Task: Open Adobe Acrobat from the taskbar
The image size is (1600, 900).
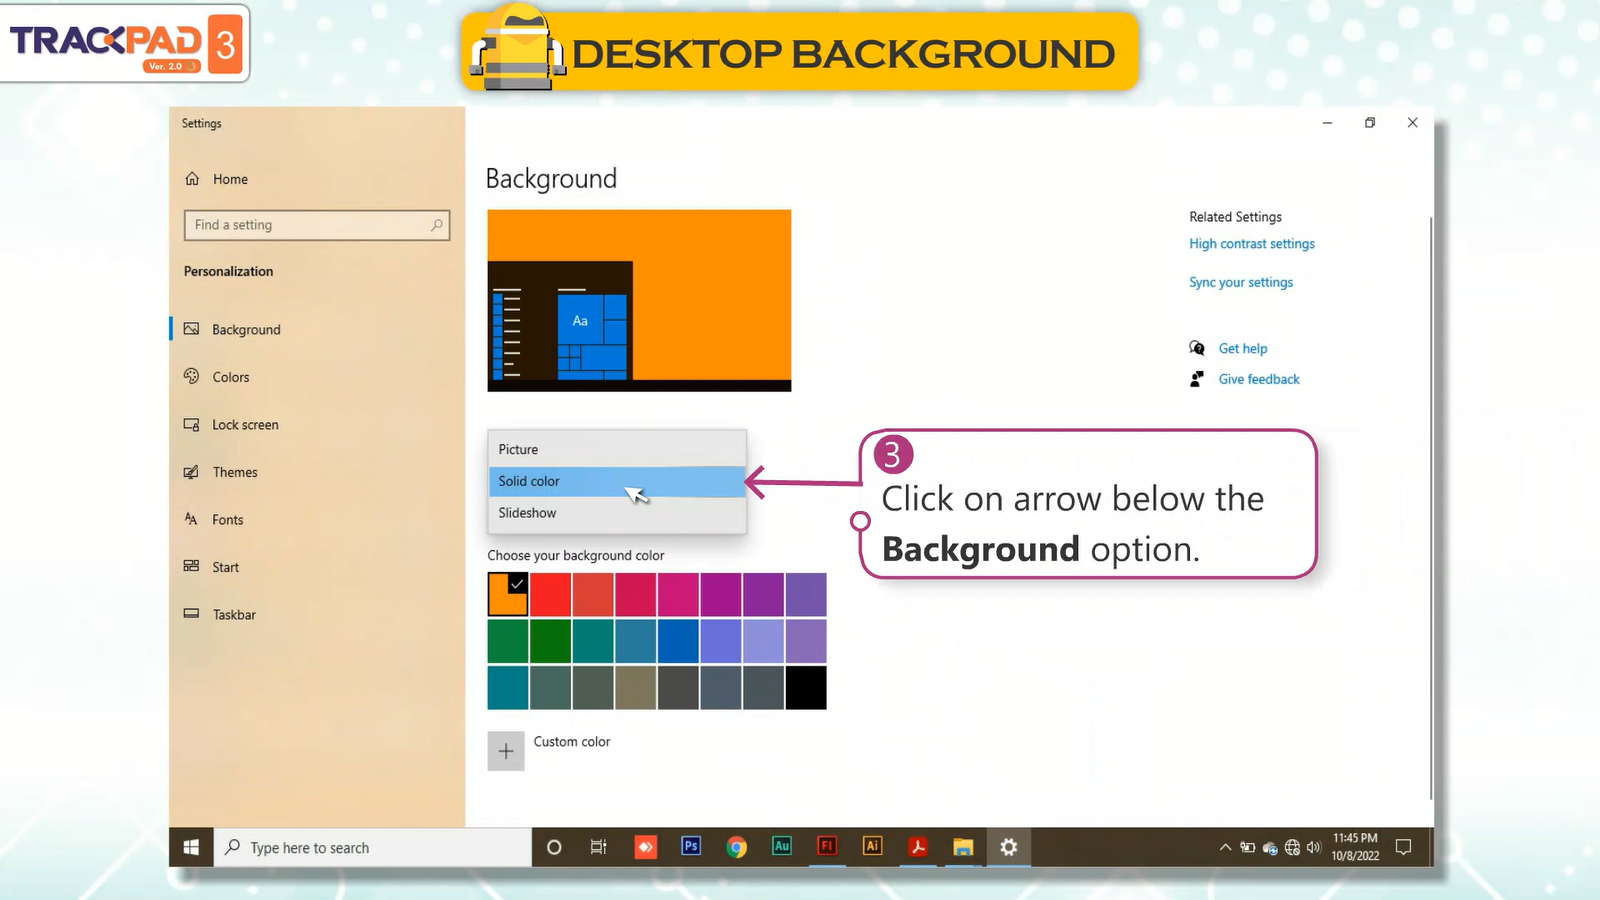Action: click(918, 848)
